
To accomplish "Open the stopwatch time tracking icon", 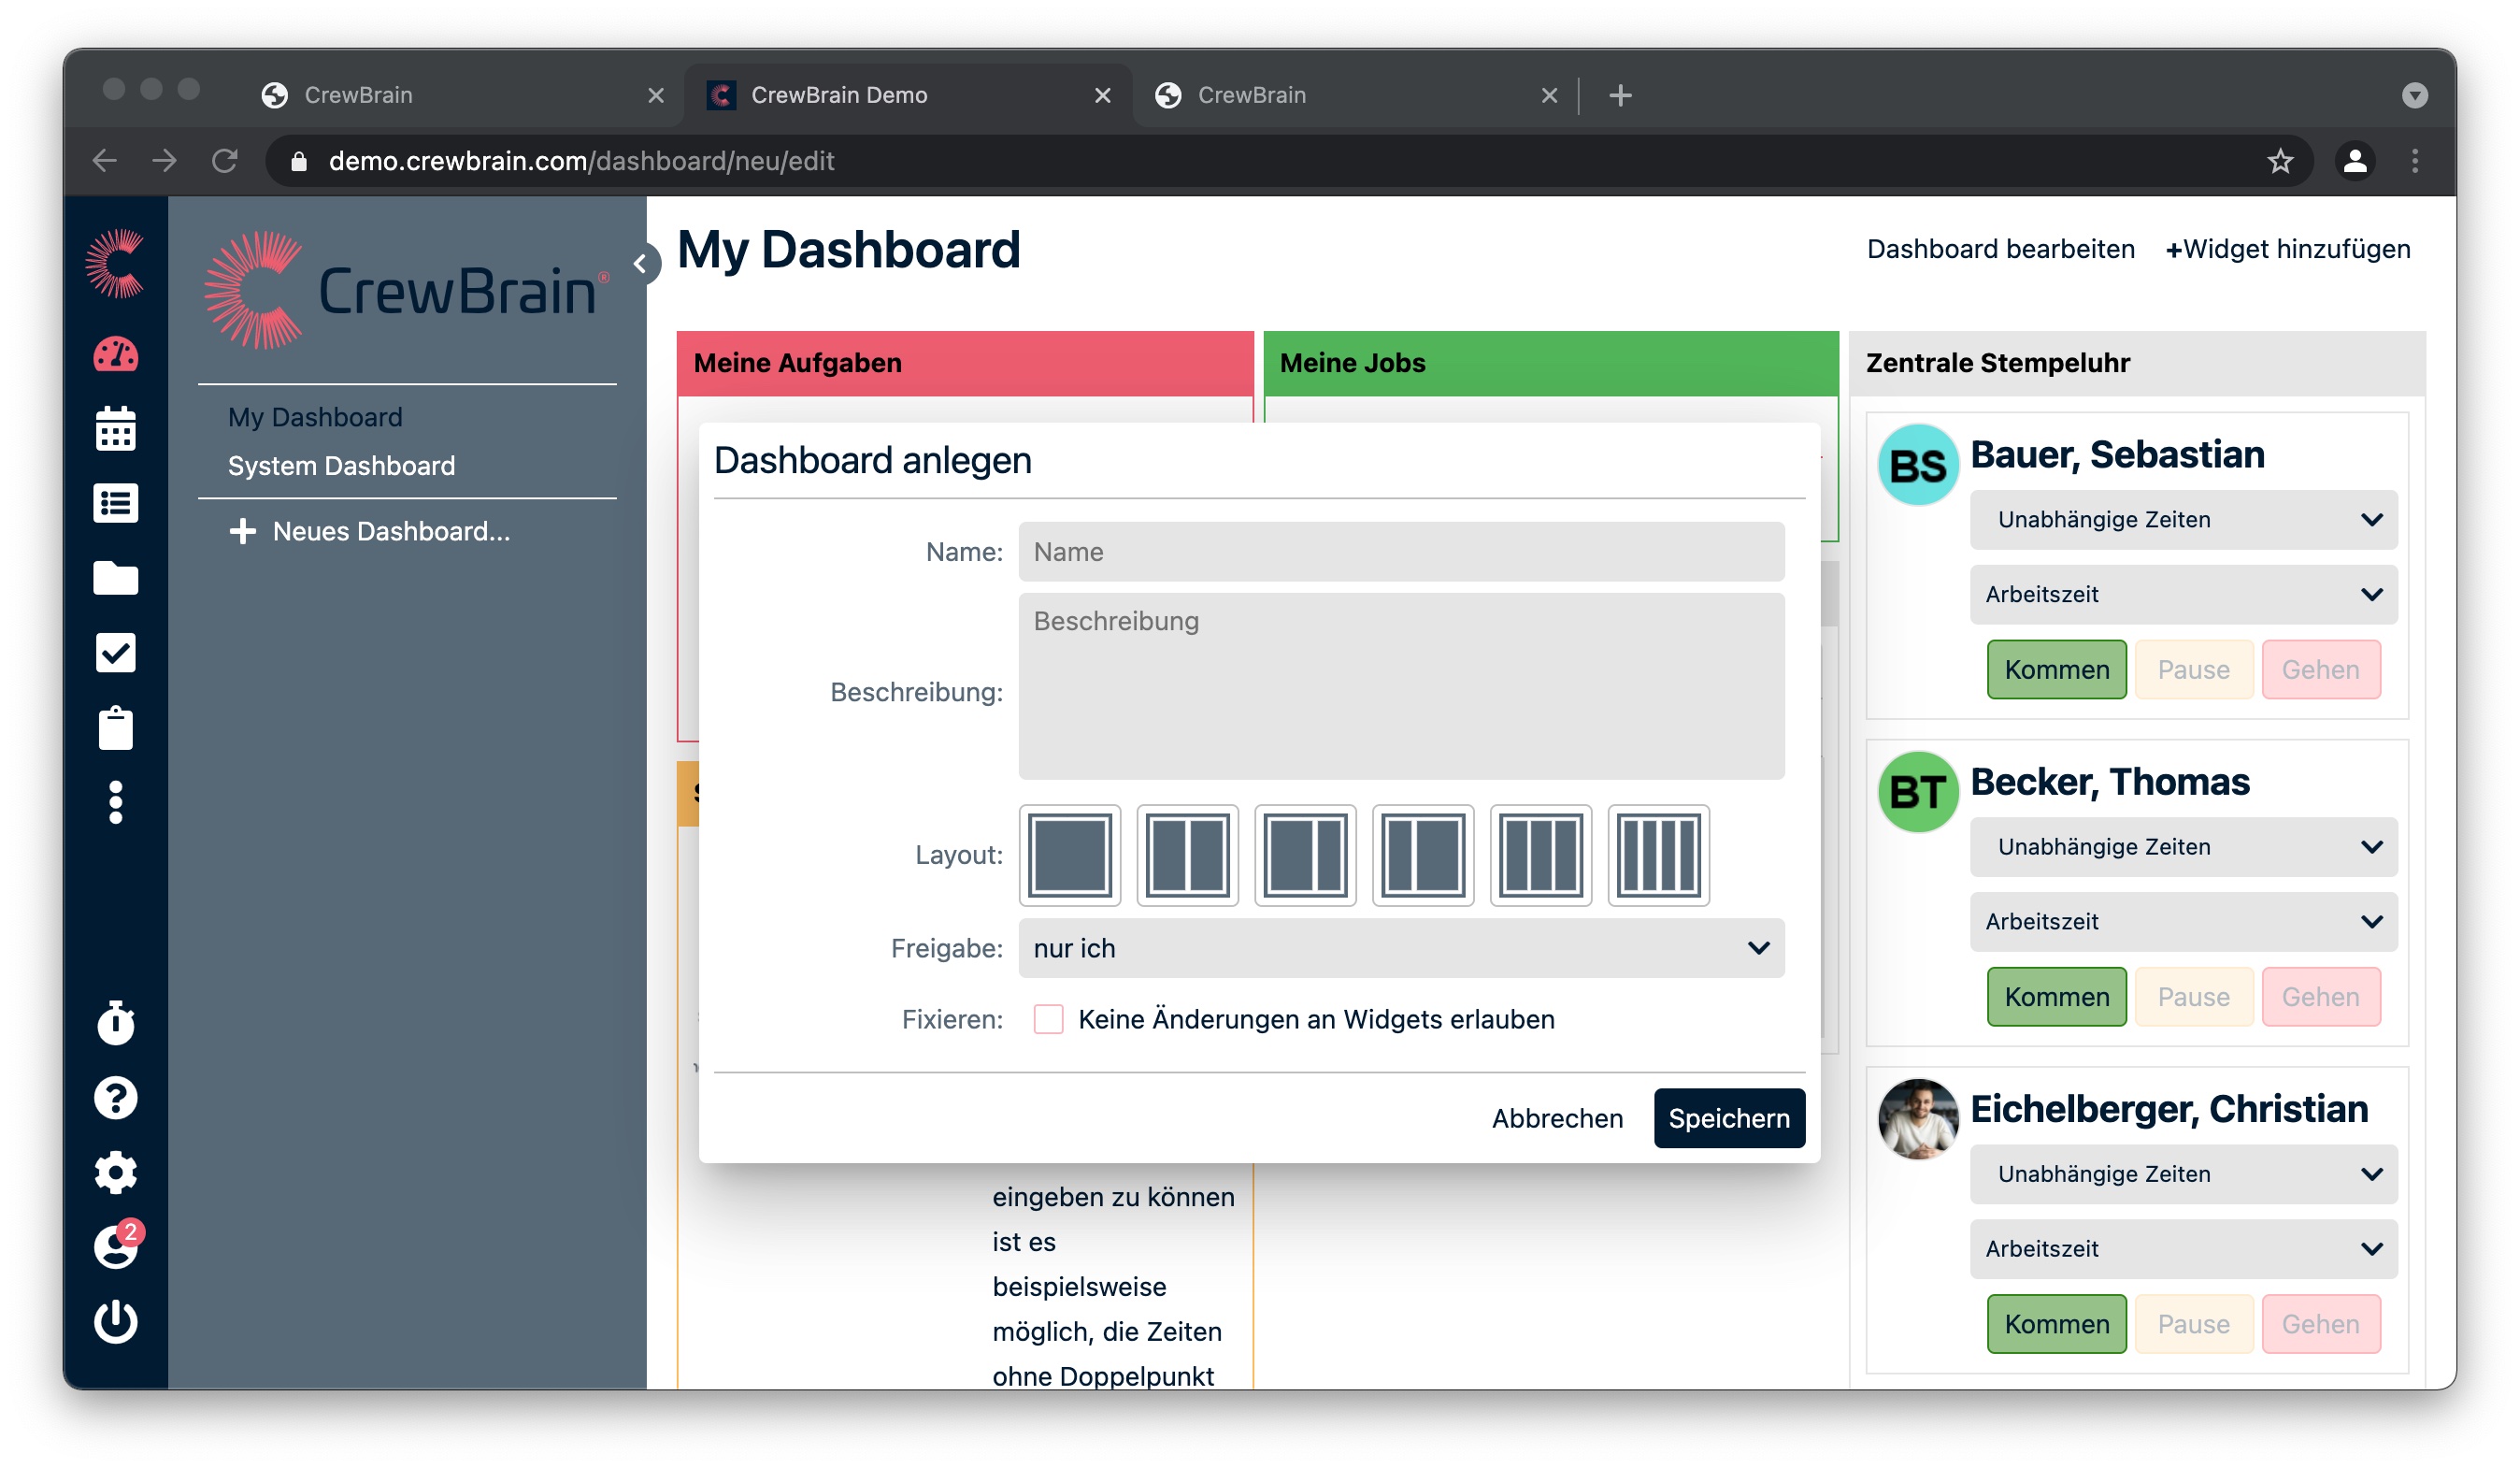I will 116,1022.
